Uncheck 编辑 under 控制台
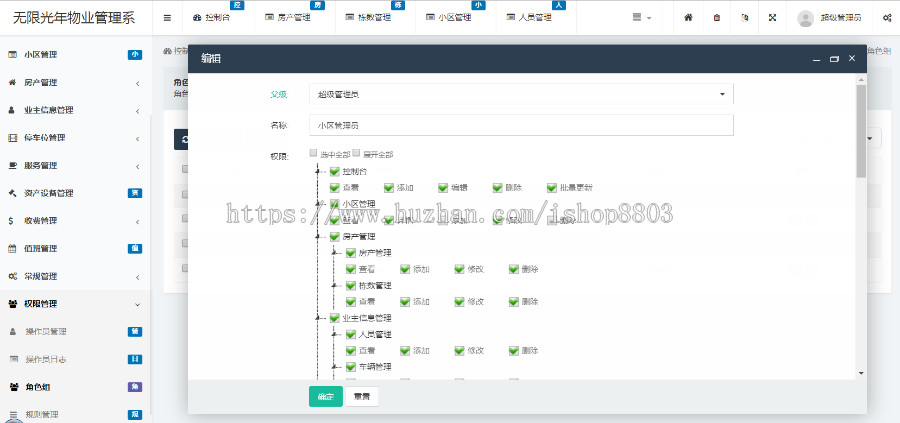The width and height of the screenshot is (900, 423). 443,187
